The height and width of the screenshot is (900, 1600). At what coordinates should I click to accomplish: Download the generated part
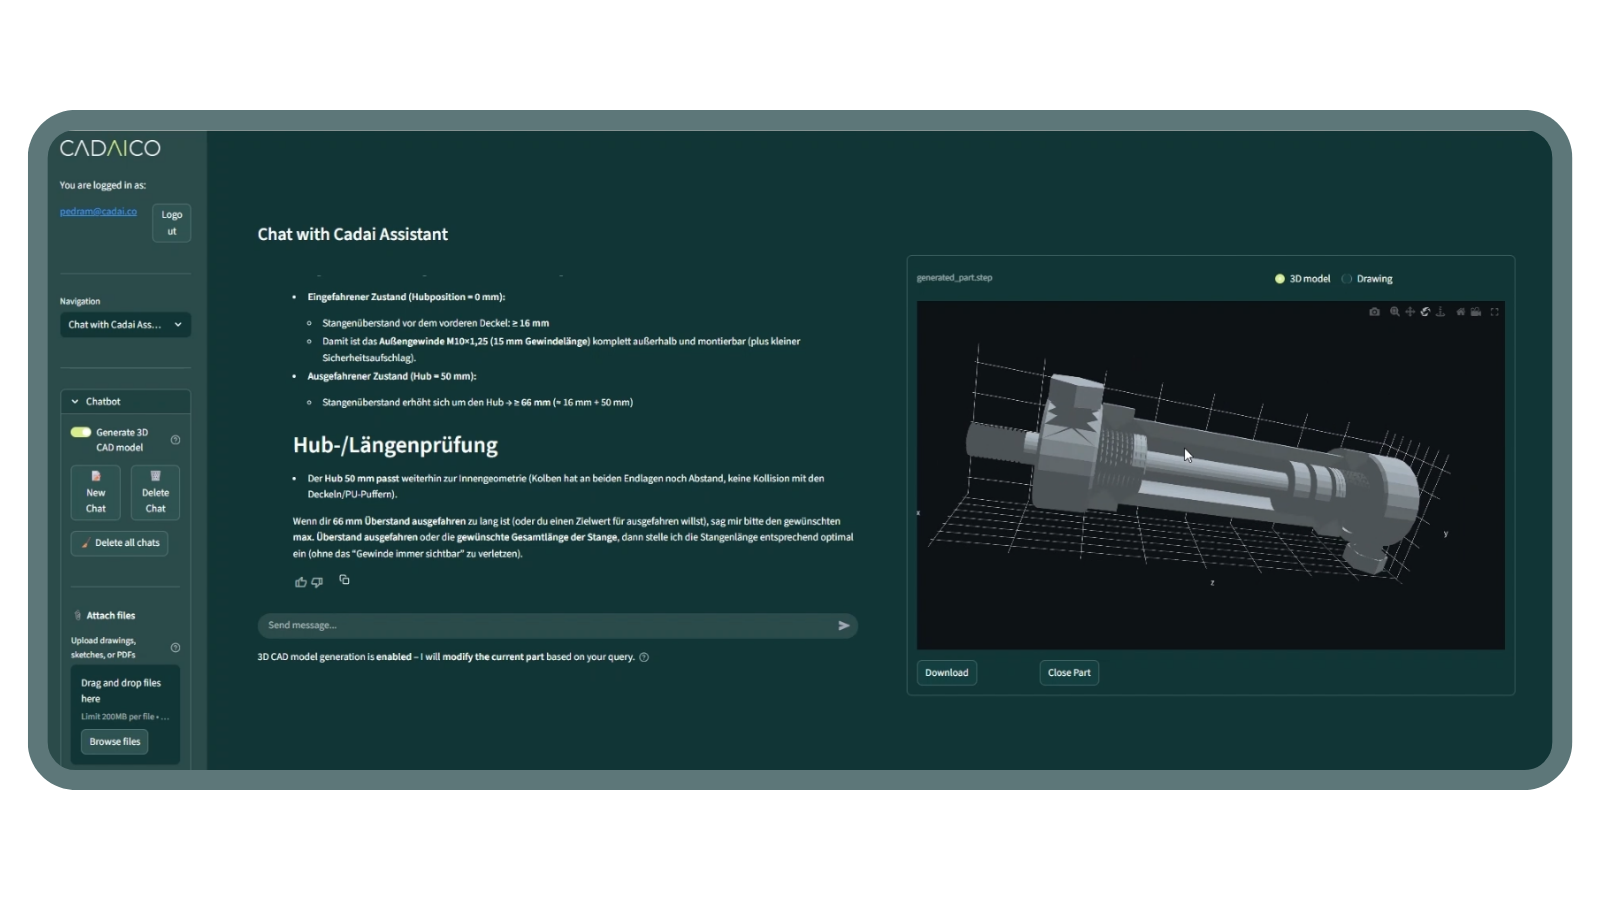click(x=946, y=672)
